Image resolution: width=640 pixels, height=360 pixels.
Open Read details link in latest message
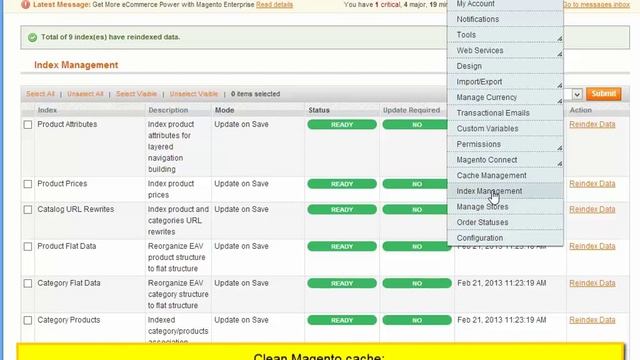click(x=274, y=5)
